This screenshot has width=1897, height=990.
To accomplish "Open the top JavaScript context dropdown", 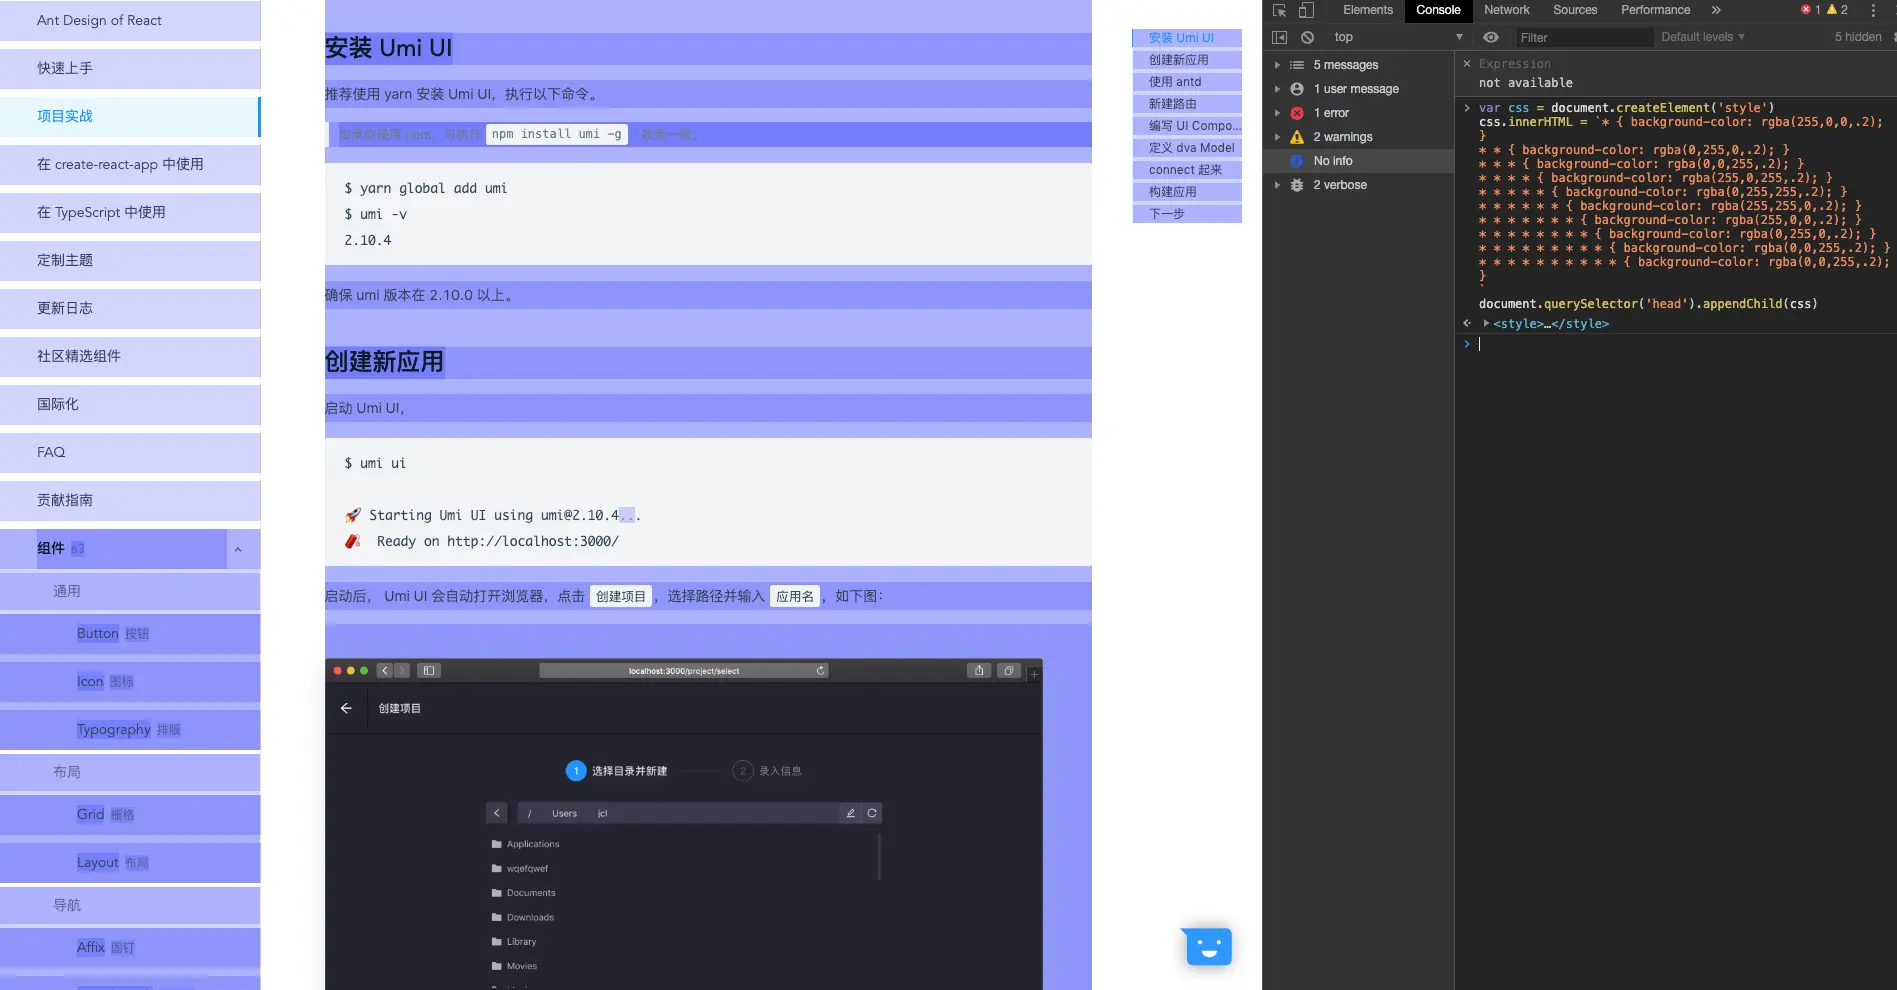I will [1398, 37].
